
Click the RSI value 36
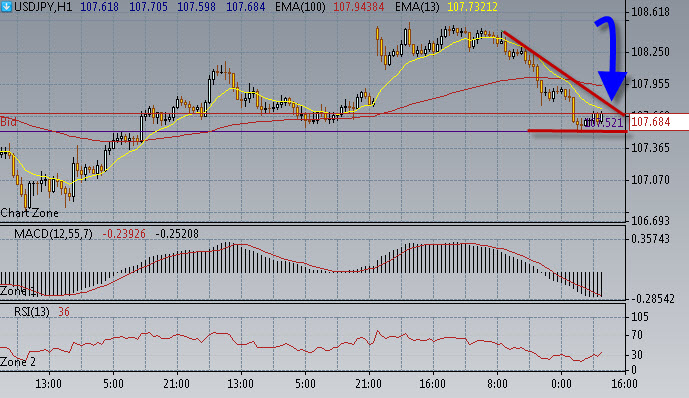64,312
